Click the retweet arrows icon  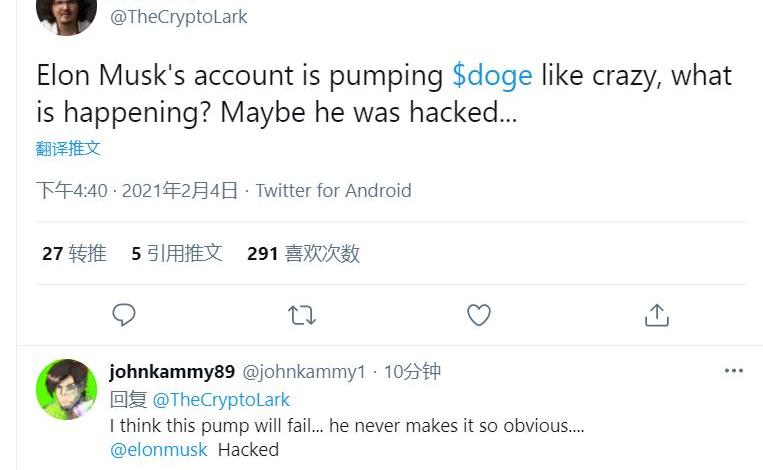coord(301,316)
